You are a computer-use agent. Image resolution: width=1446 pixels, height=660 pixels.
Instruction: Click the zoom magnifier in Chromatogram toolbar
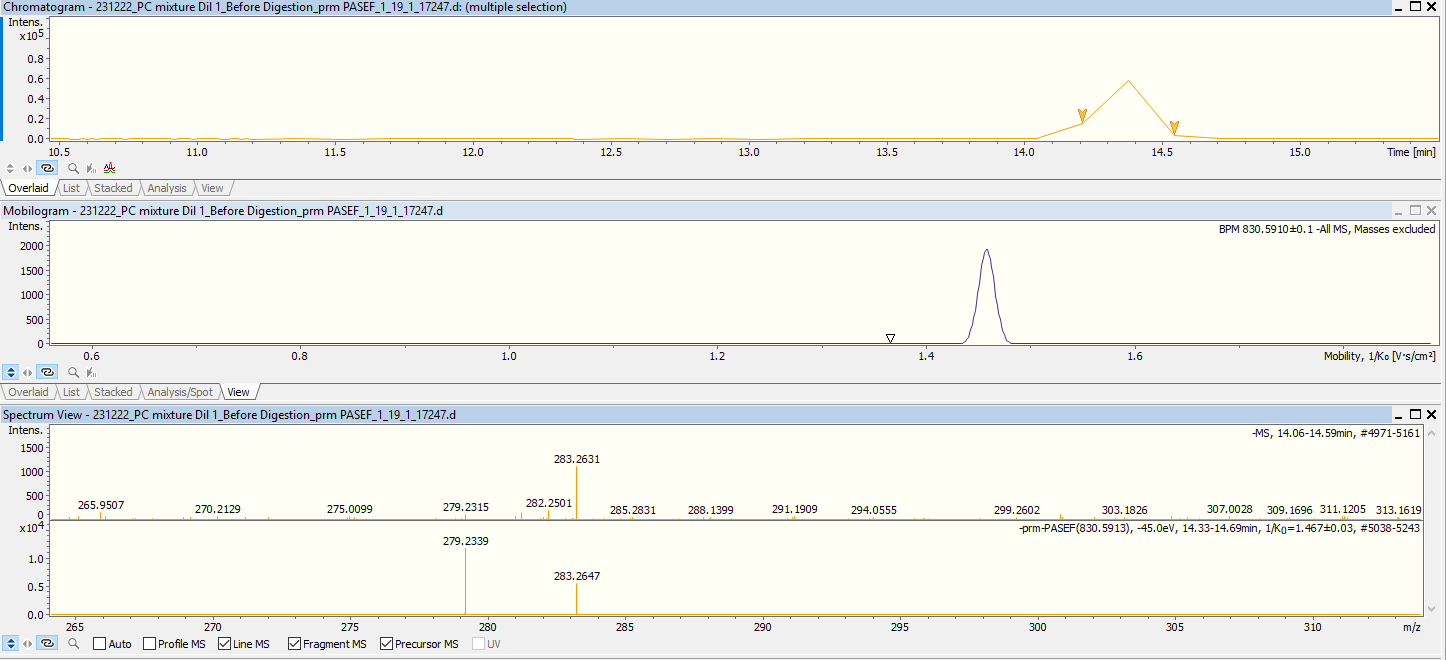coord(73,168)
